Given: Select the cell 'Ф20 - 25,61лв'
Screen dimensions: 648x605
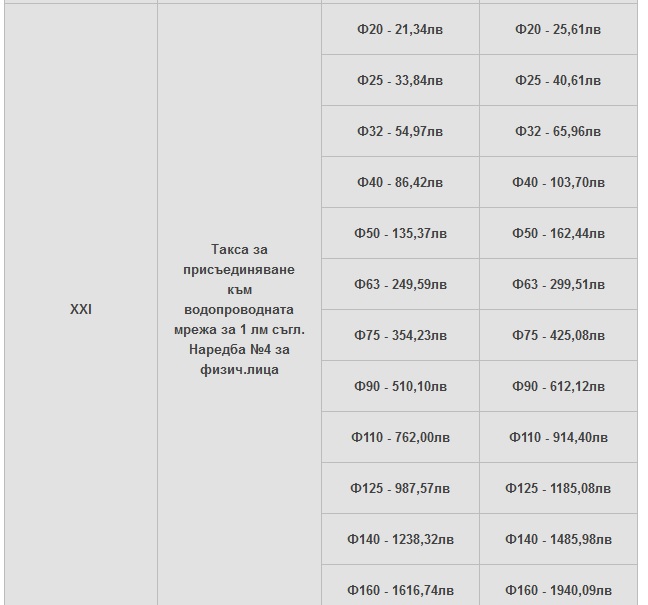Looking at the screenshot, I should [558, 30].
